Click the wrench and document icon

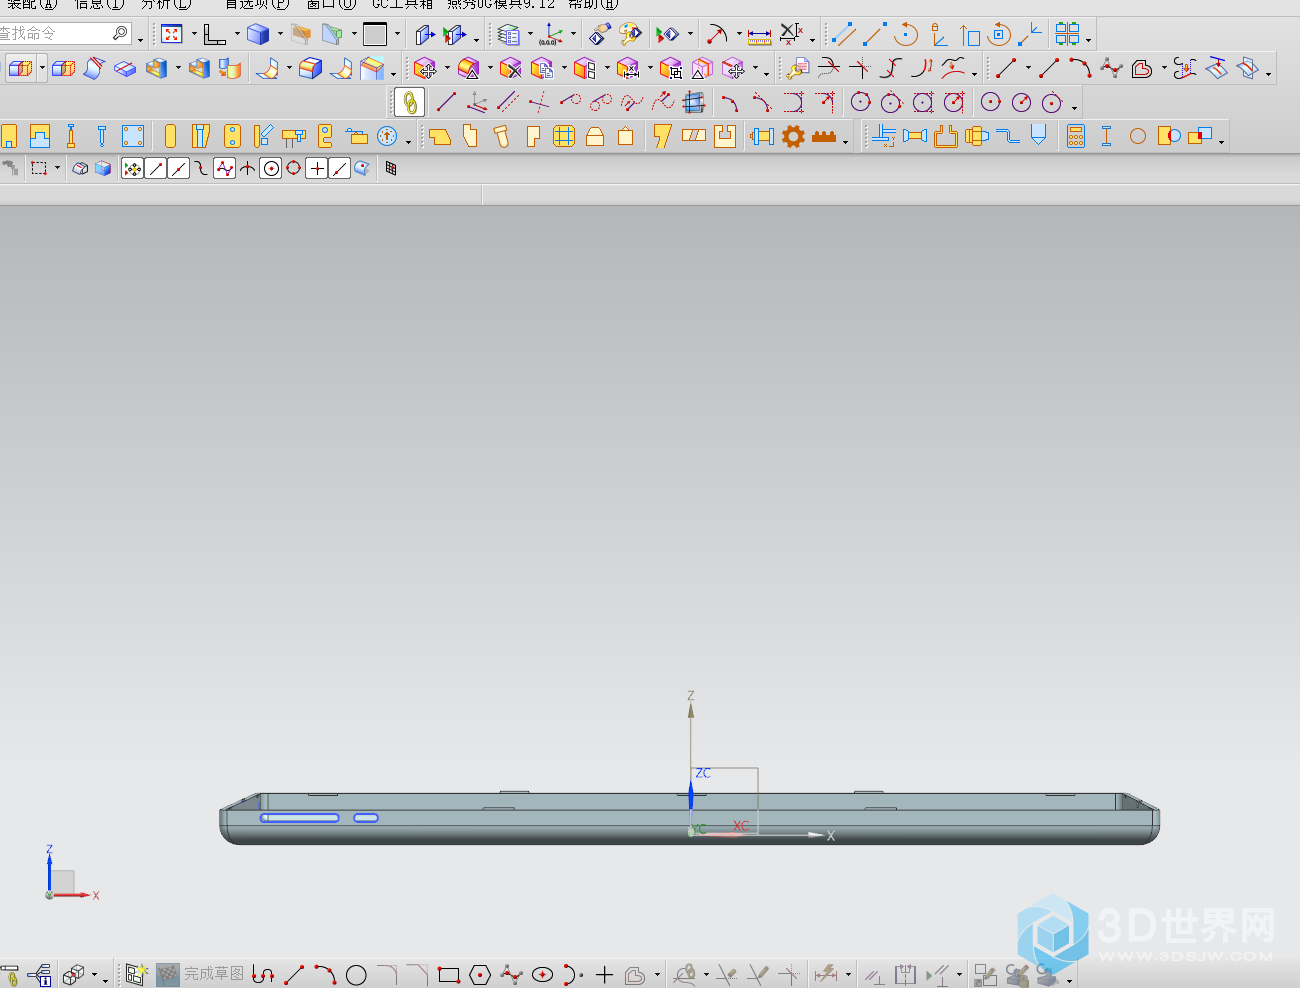(x=797, y=68)
